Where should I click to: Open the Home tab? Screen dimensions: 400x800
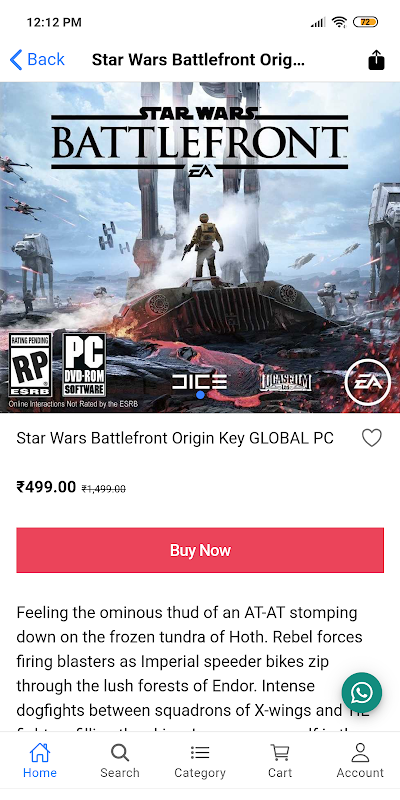tap(40, 760)
